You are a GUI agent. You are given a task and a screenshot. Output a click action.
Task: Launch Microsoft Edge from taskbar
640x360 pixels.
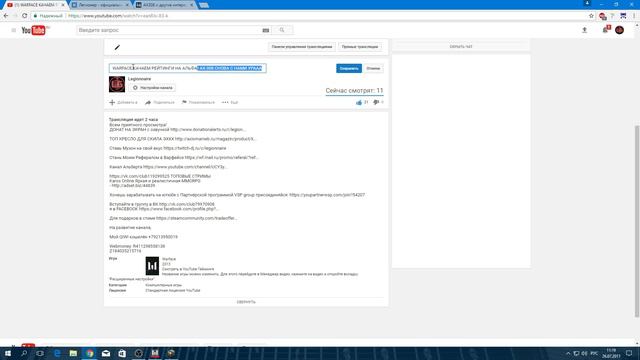click(57, 353)
